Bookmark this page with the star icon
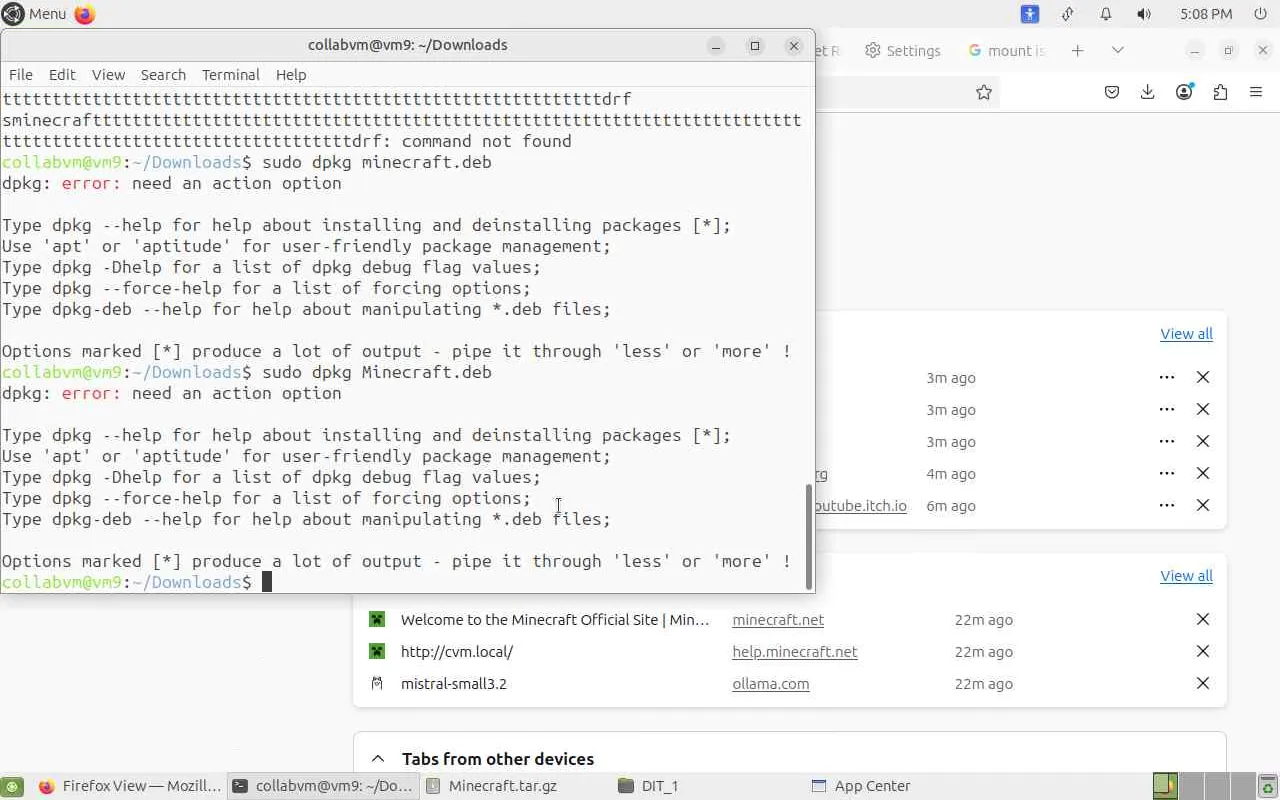 coord(984,92)
